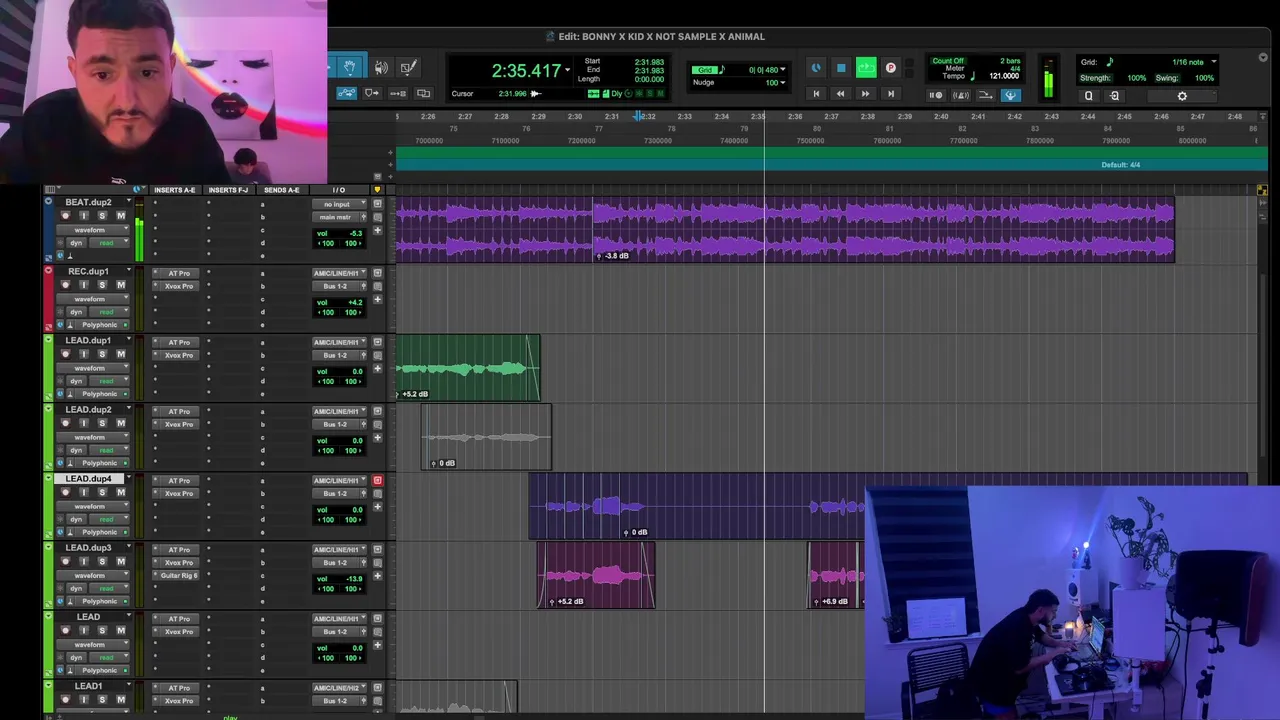This screenshot has width=1280, height=720.
Task: Select the Pencil tool
Action: (408, 67)
